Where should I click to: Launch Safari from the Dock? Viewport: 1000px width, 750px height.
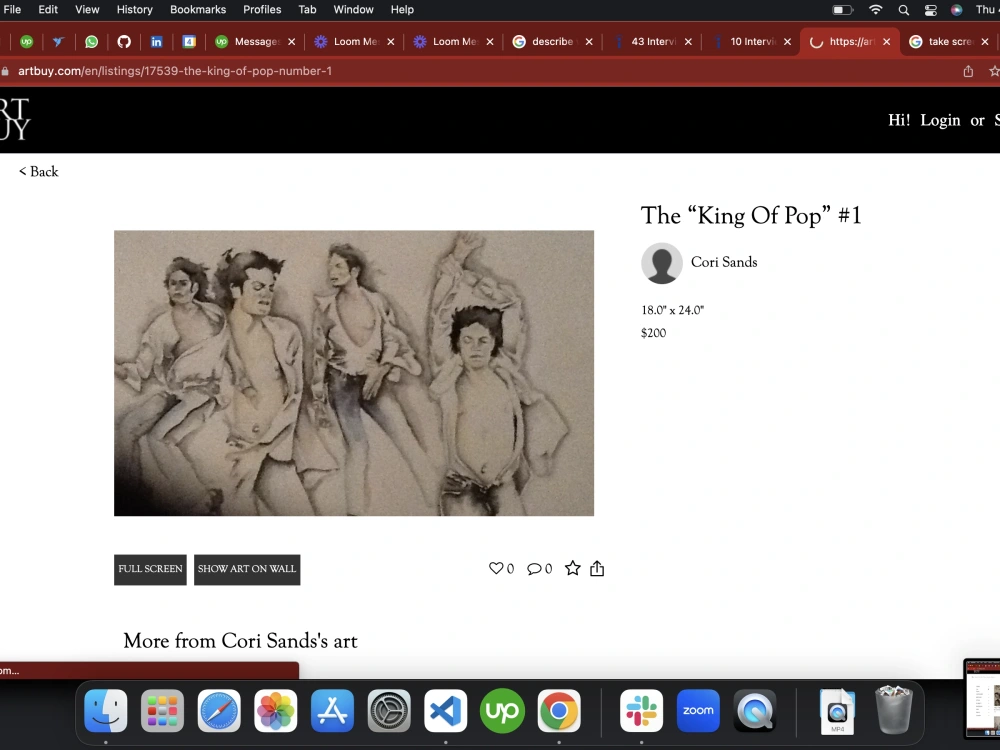[x=219, y=710]
